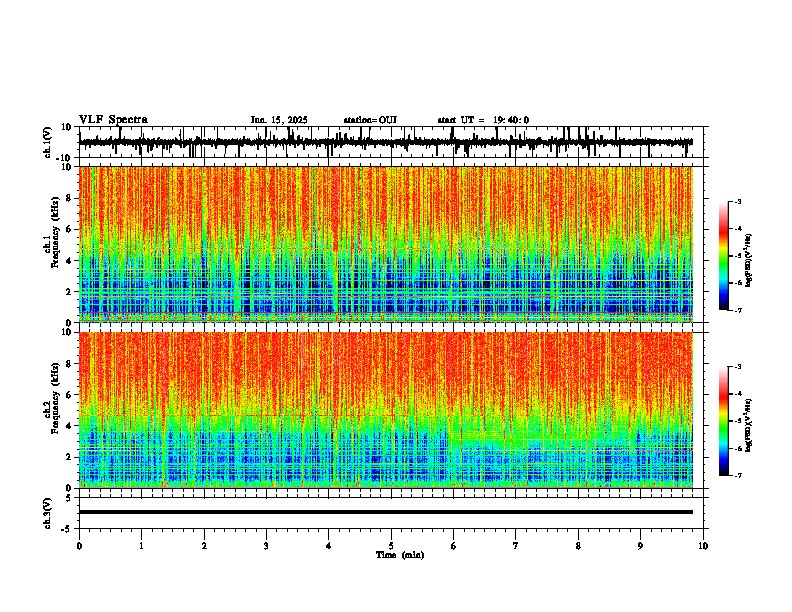Image resolution: width=792 pixels, height=612 pixels.
Task: Click the 6 kHz tick on ch.1 spectrogram
Action: coord(69,229)
